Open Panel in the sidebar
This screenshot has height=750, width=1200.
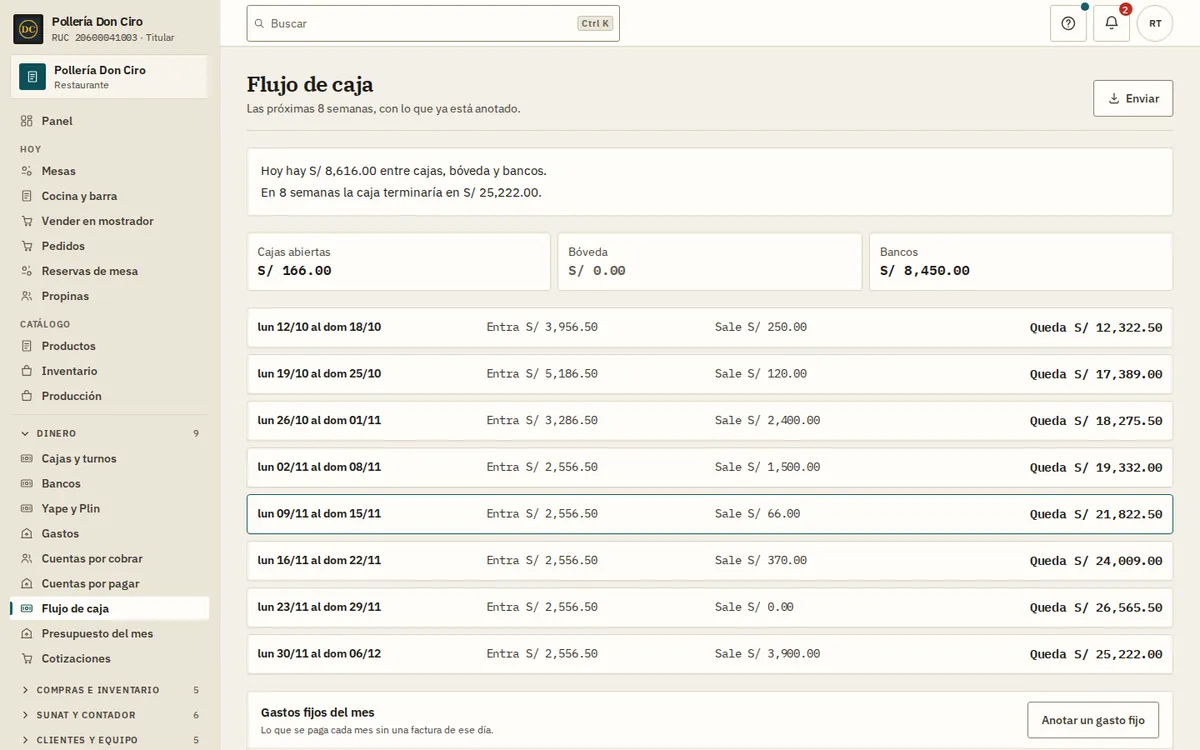[110, 121]
